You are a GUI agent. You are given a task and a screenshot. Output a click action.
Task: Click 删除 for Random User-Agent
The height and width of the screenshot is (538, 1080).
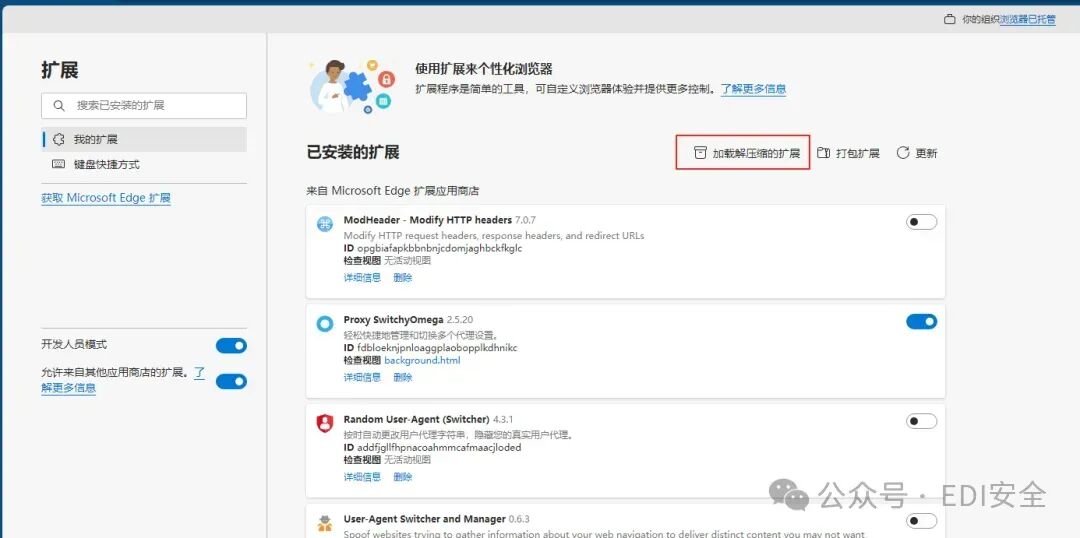(403, 477)
